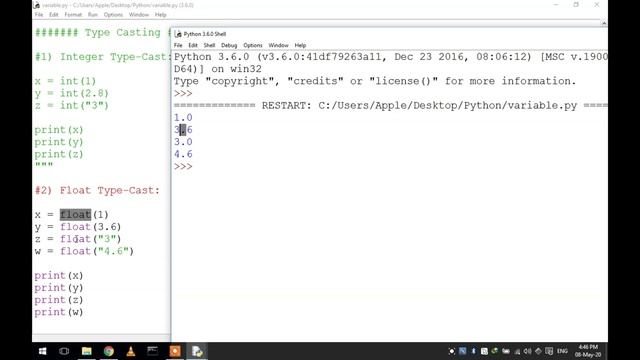Open the editor window's File menu

click(39, 15)
